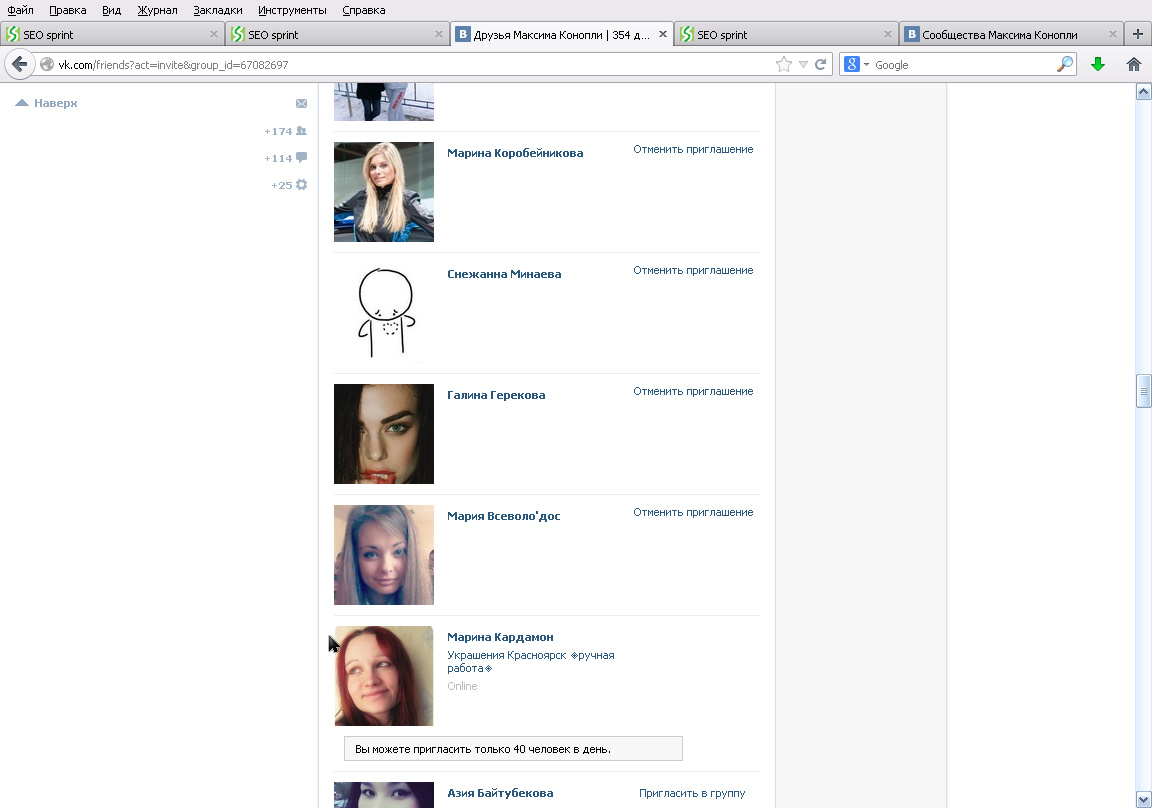Viewport: 1152px width, 808px height.
Task: Click the browser back arrow button
Action: click(20, 65)
